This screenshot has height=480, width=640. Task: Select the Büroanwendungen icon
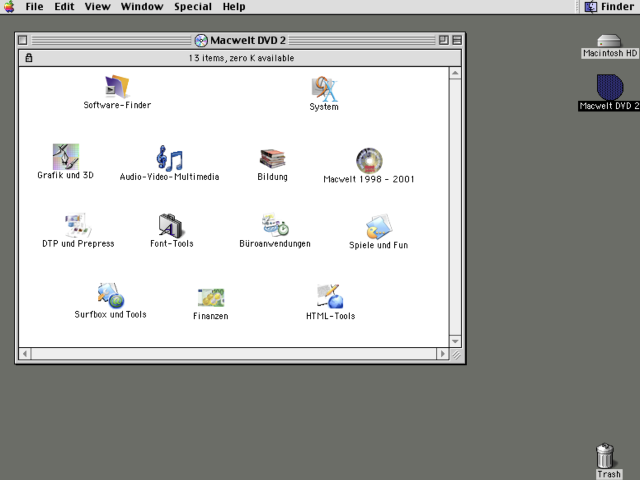275,225
